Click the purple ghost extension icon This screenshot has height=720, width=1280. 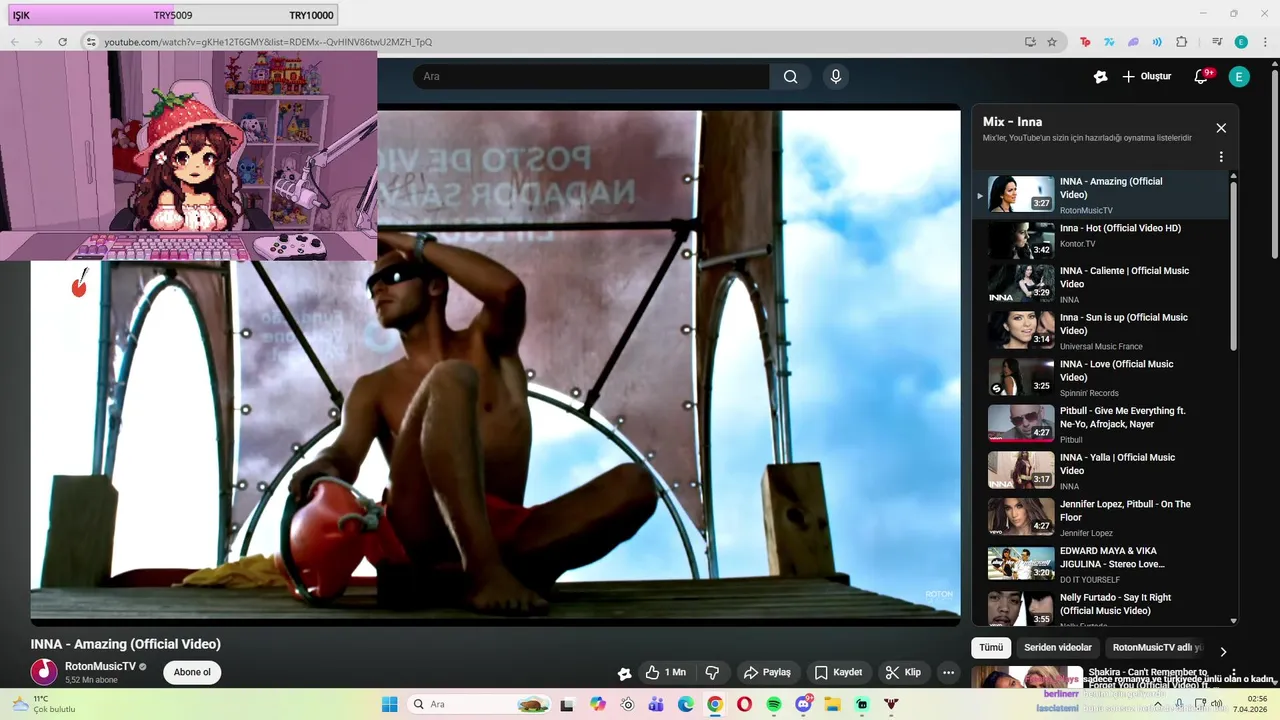1133,42
